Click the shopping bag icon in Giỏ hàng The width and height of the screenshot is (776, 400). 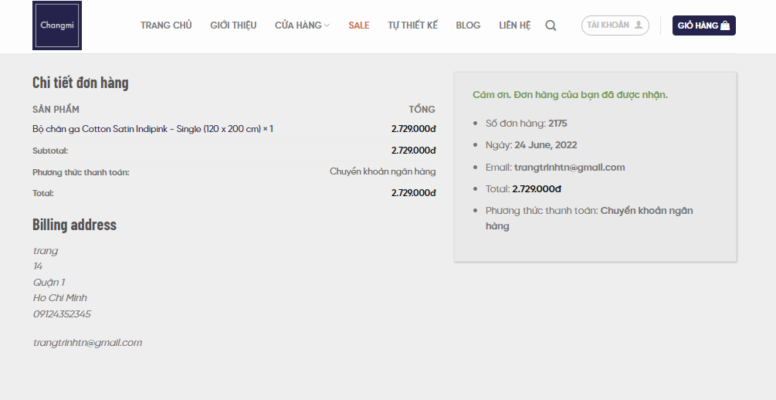pos(725,25)
